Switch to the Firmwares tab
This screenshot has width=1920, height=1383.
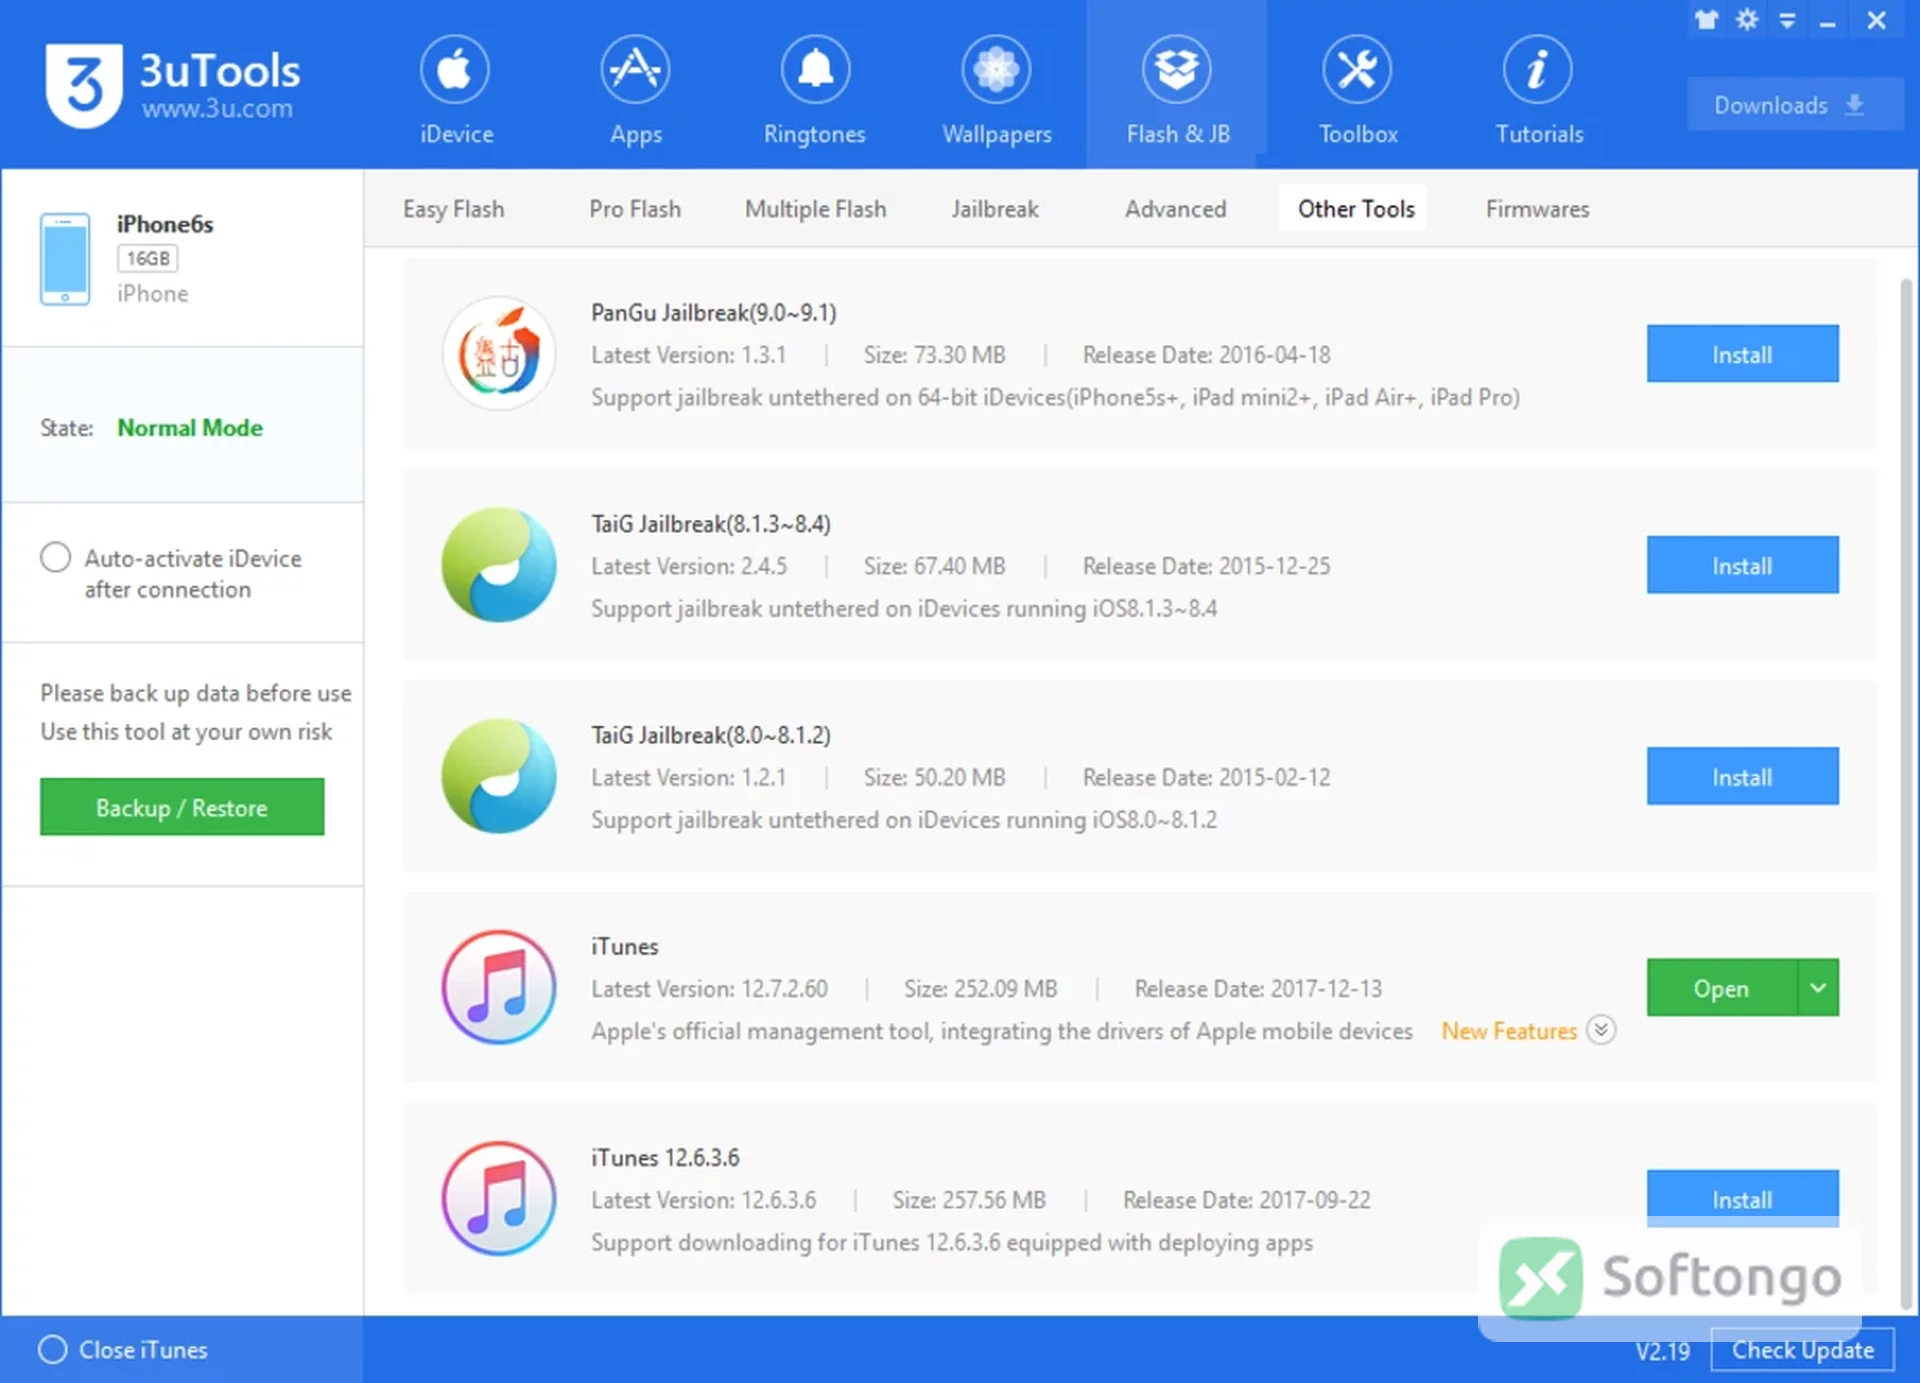(1537, 209)
